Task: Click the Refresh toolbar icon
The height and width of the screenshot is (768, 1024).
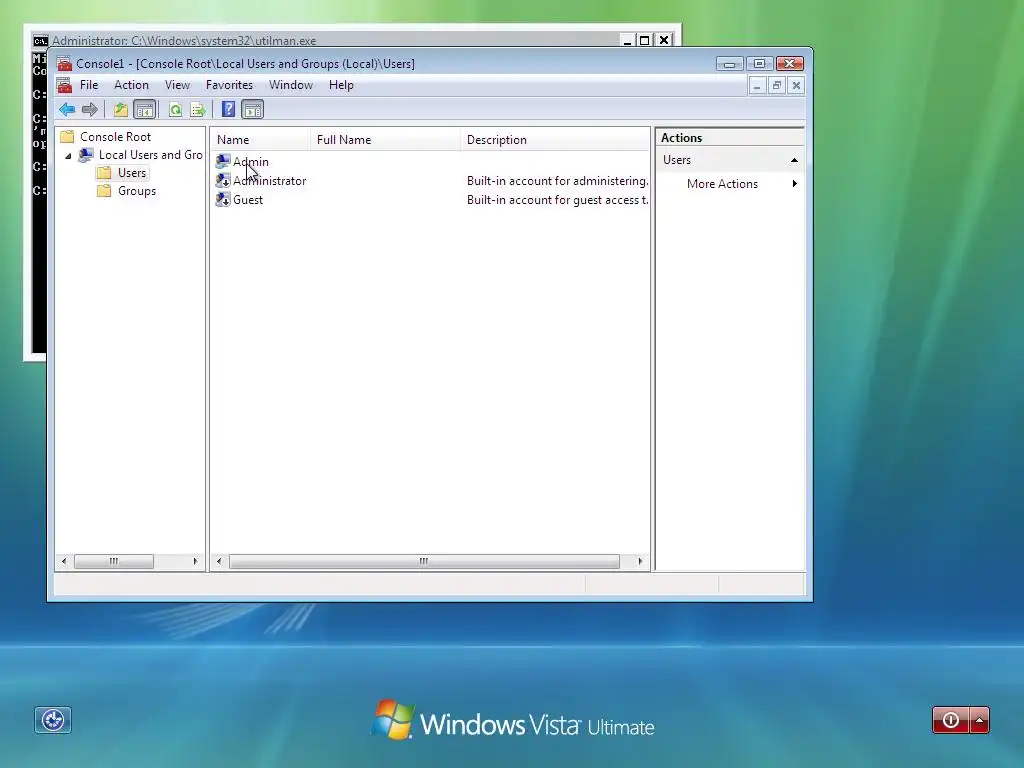Action: click(x=175, y=110)
